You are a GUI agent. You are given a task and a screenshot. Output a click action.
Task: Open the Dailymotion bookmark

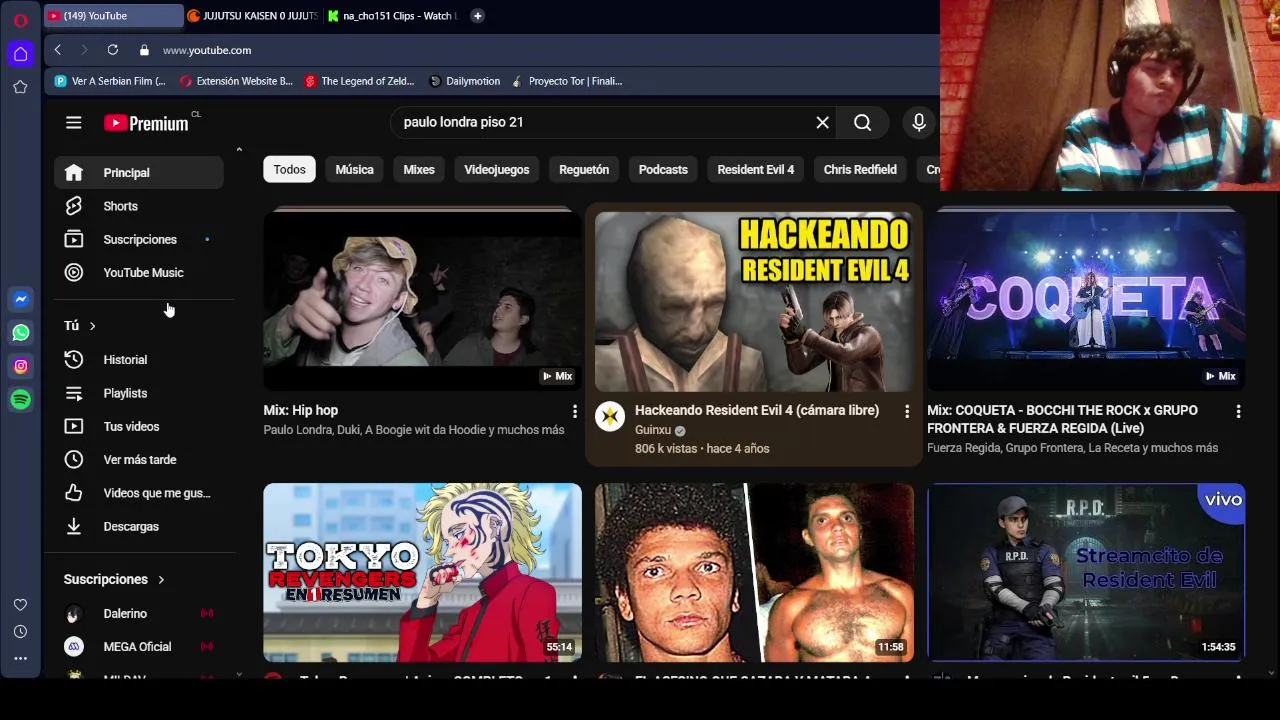point(464,81)
